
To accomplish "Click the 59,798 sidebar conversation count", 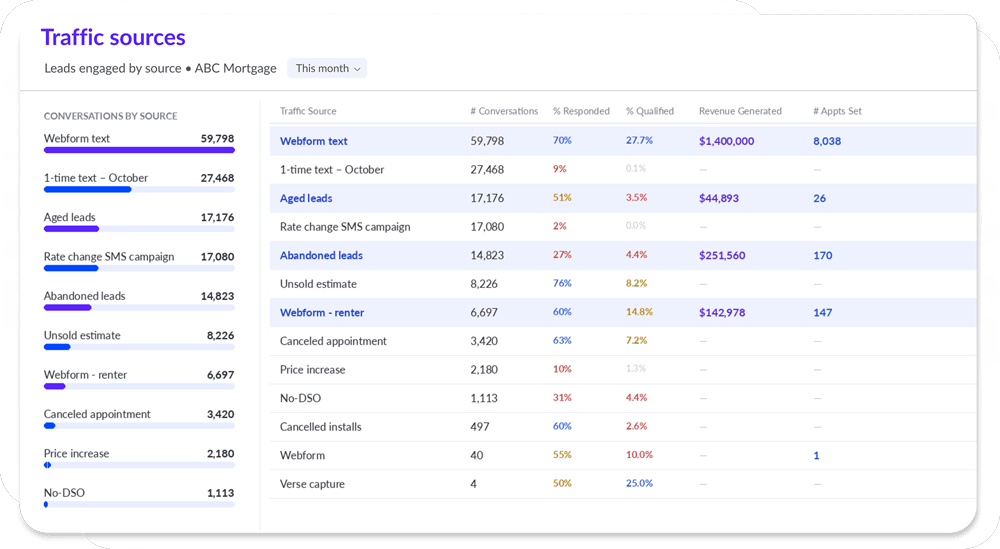I will (x=217, y=138).
